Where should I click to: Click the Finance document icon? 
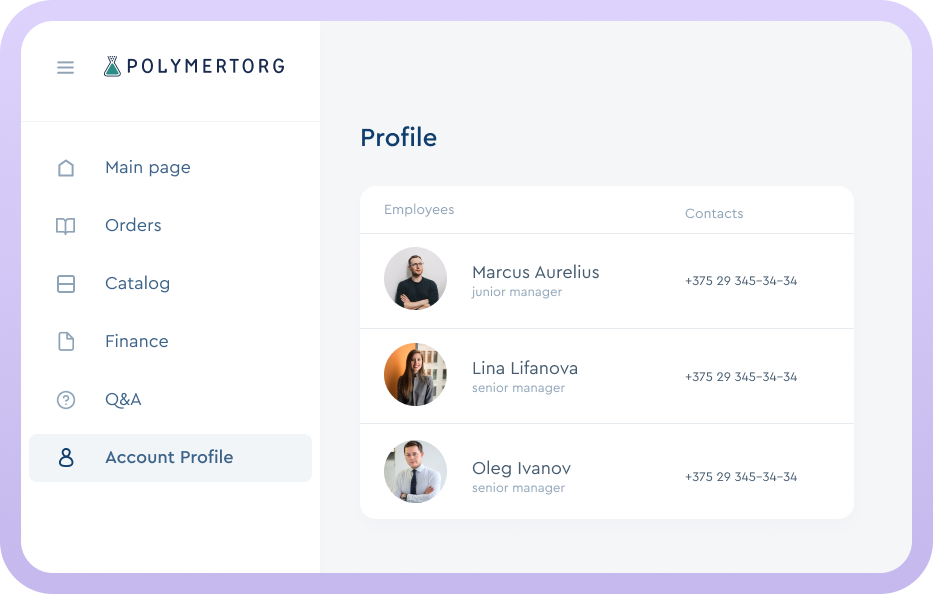tap(66, 342)
